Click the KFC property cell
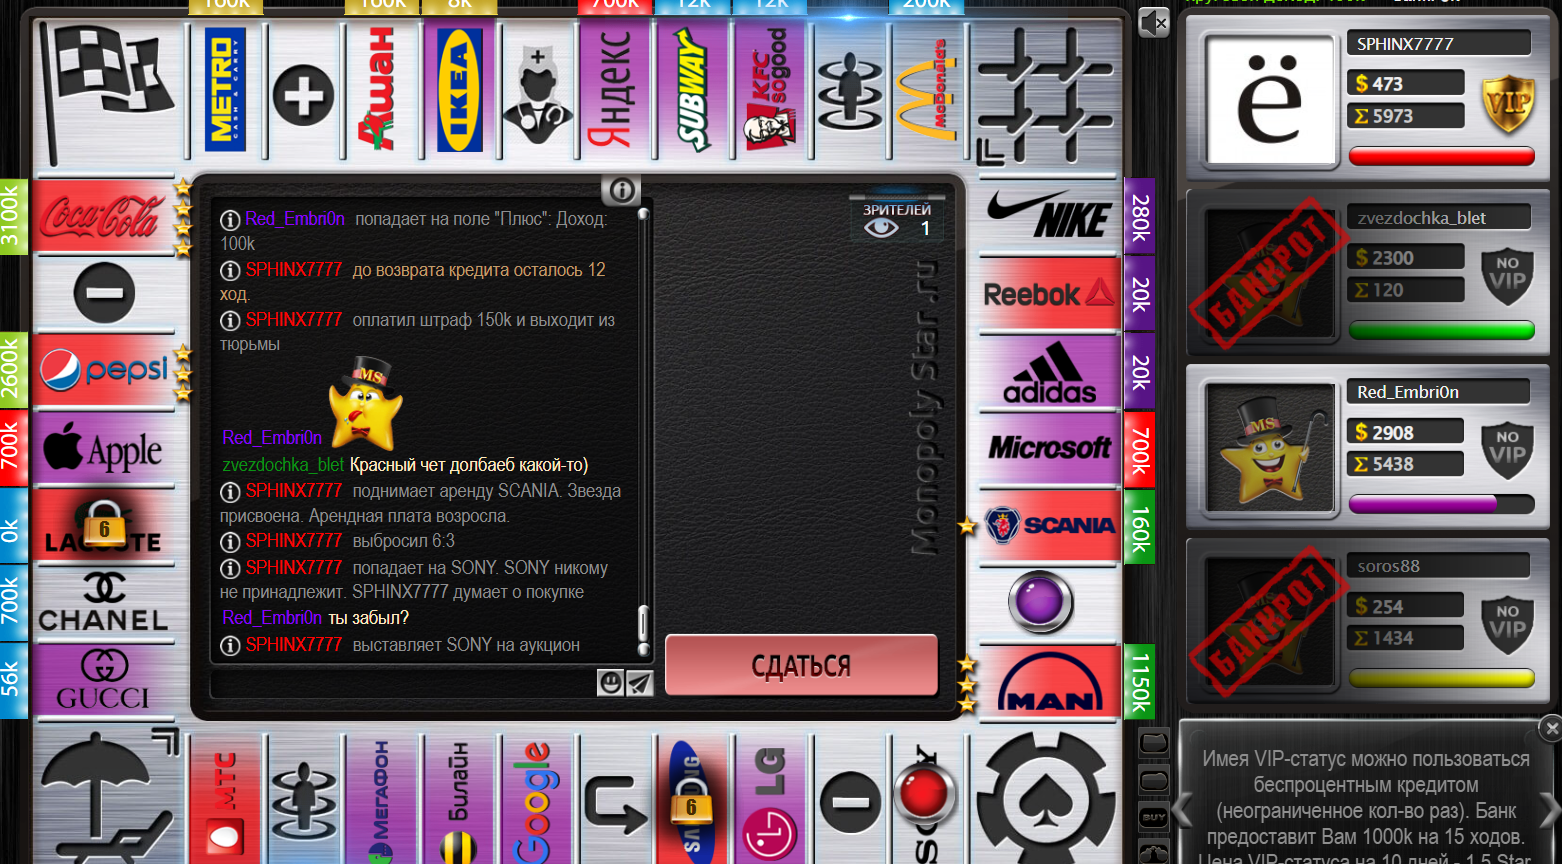Screen dimensions: 1562x864 tap(771, 90)
